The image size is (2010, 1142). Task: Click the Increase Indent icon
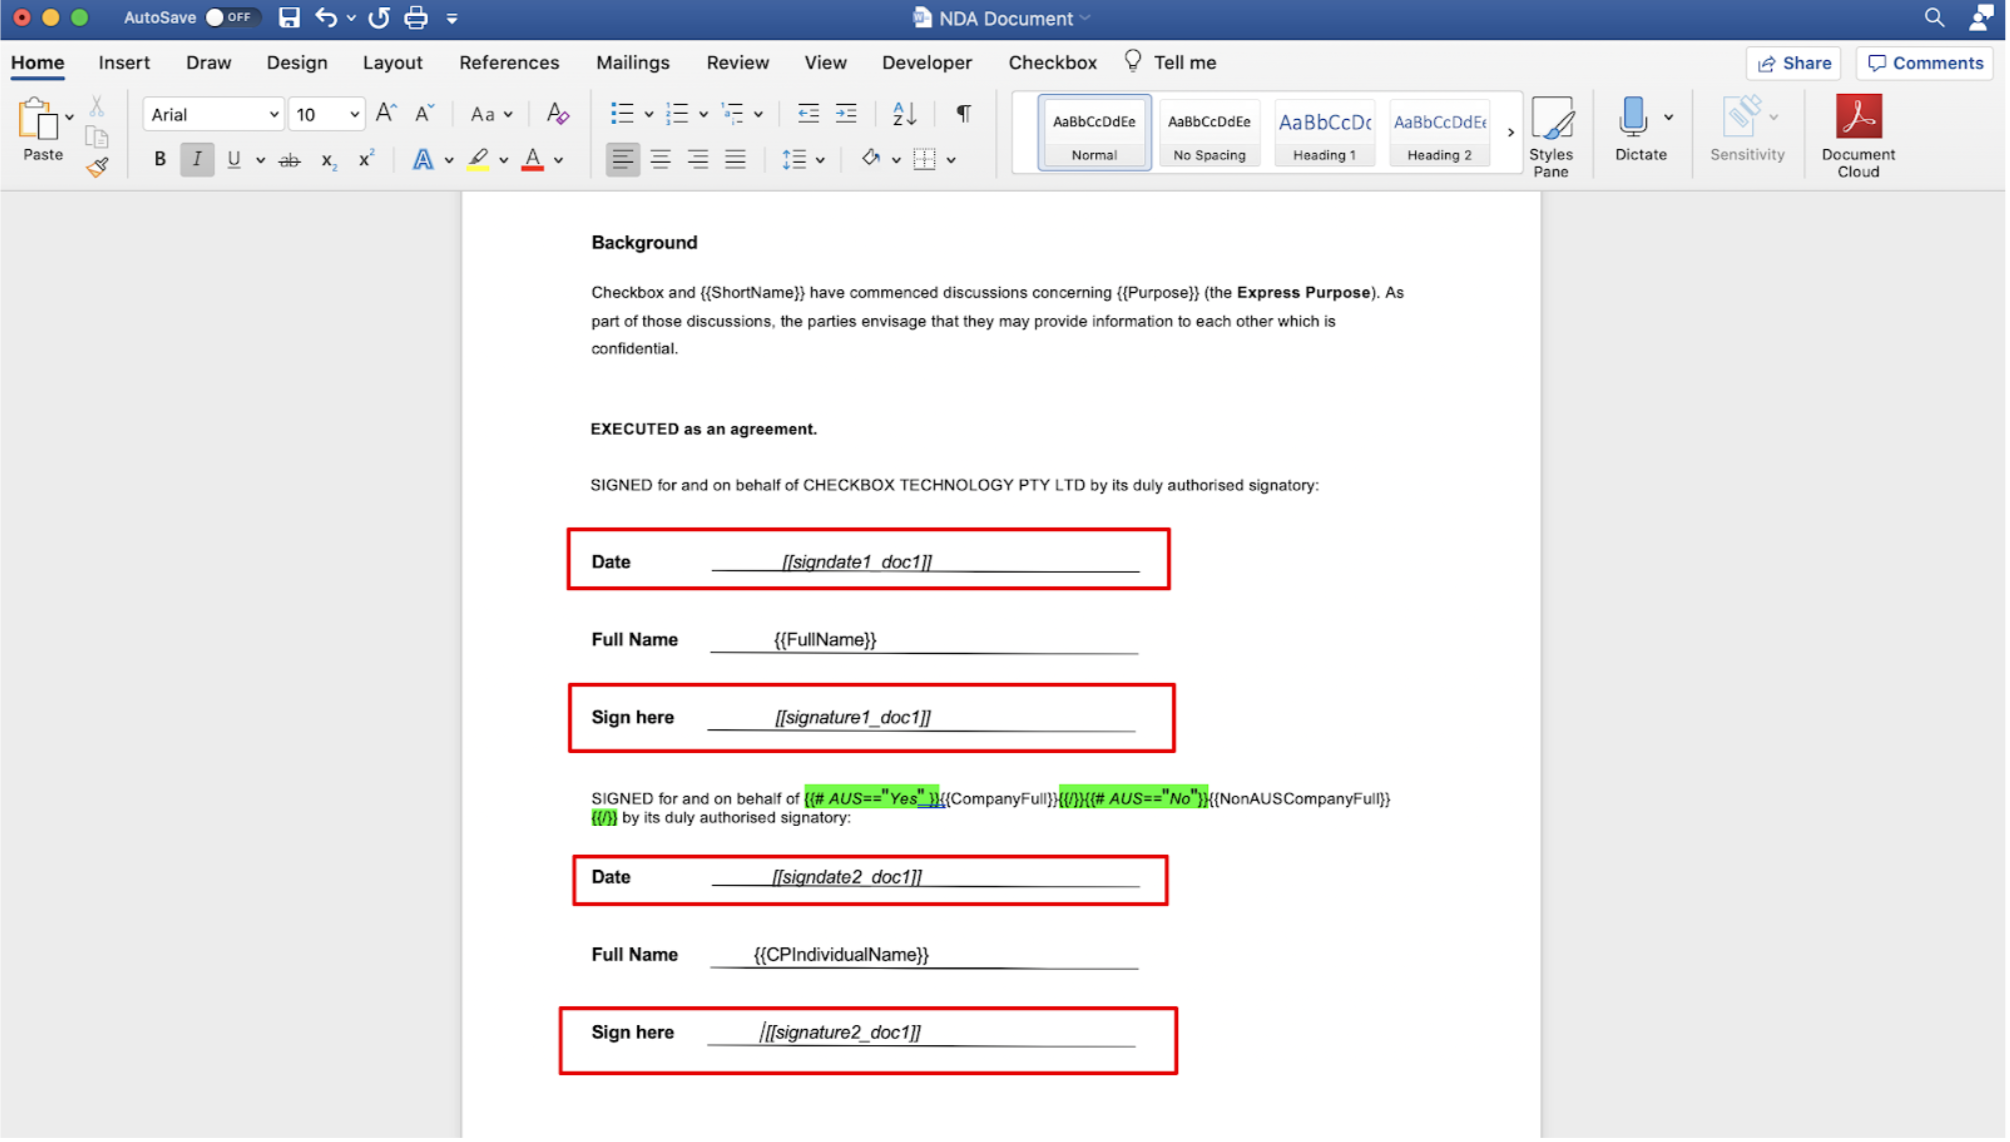846,114
